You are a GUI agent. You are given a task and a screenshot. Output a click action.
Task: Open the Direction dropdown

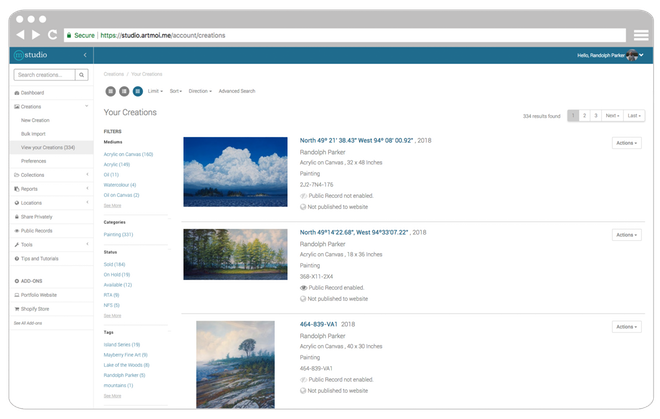tap(200, 91)
